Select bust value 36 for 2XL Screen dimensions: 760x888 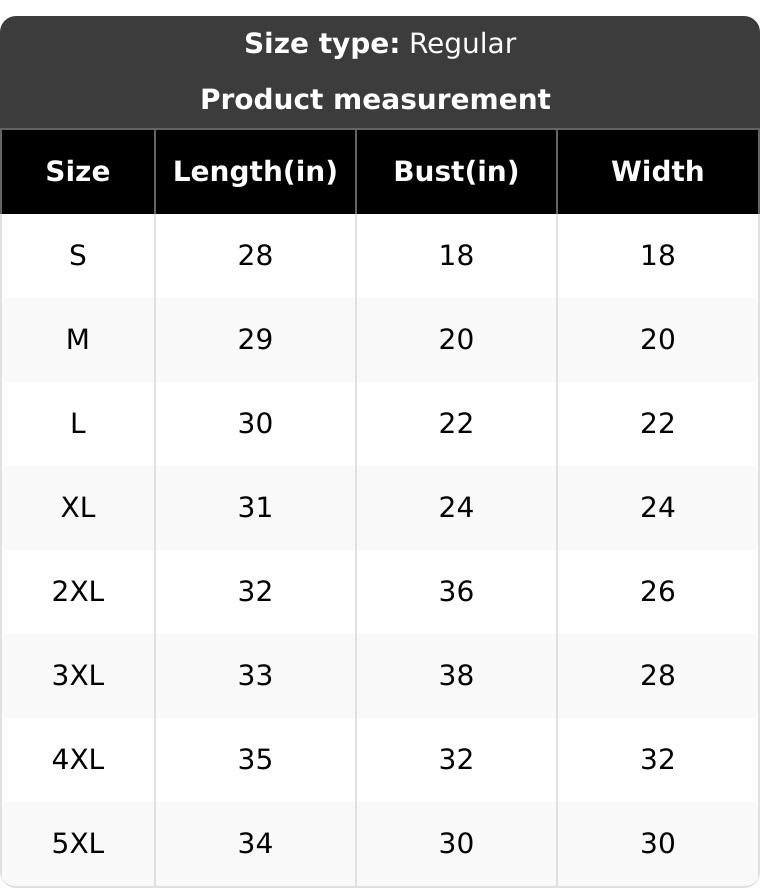click(x=456, y=592)
